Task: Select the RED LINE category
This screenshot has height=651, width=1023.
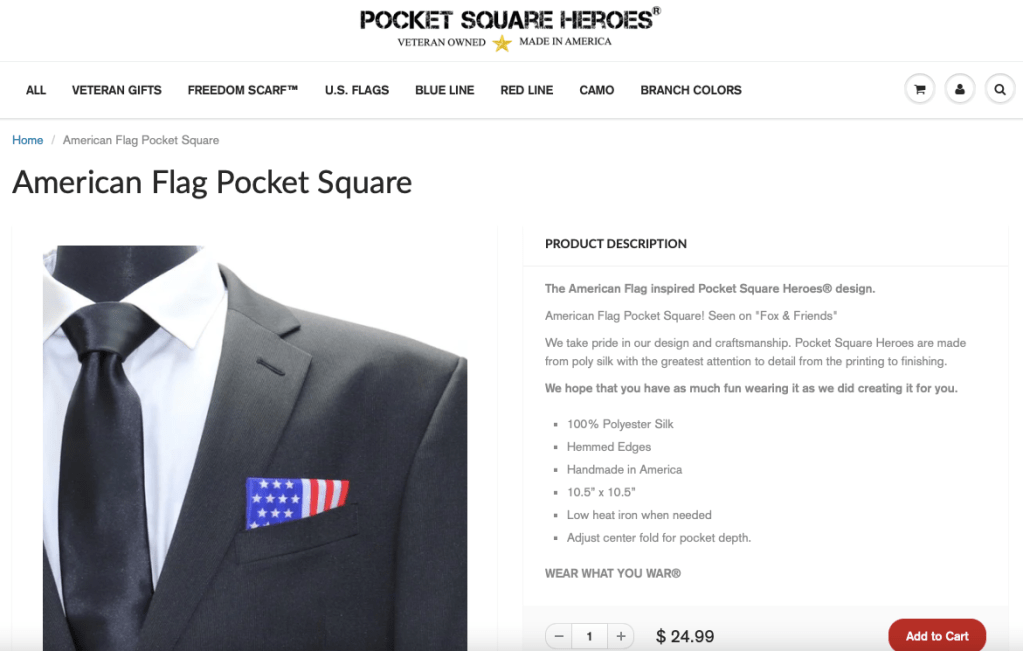Action: pos(527,90)
